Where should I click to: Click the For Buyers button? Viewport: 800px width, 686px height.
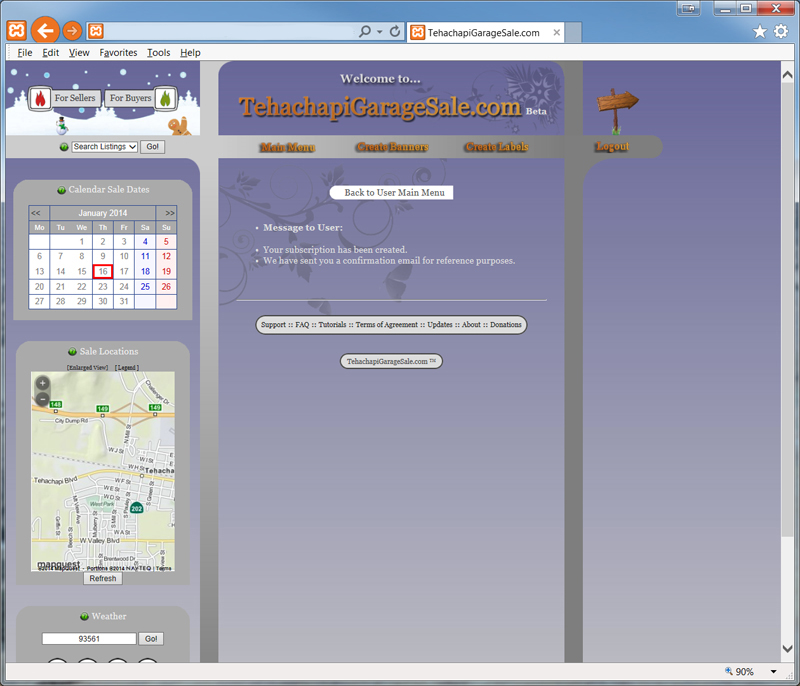[x=131, y=98]
